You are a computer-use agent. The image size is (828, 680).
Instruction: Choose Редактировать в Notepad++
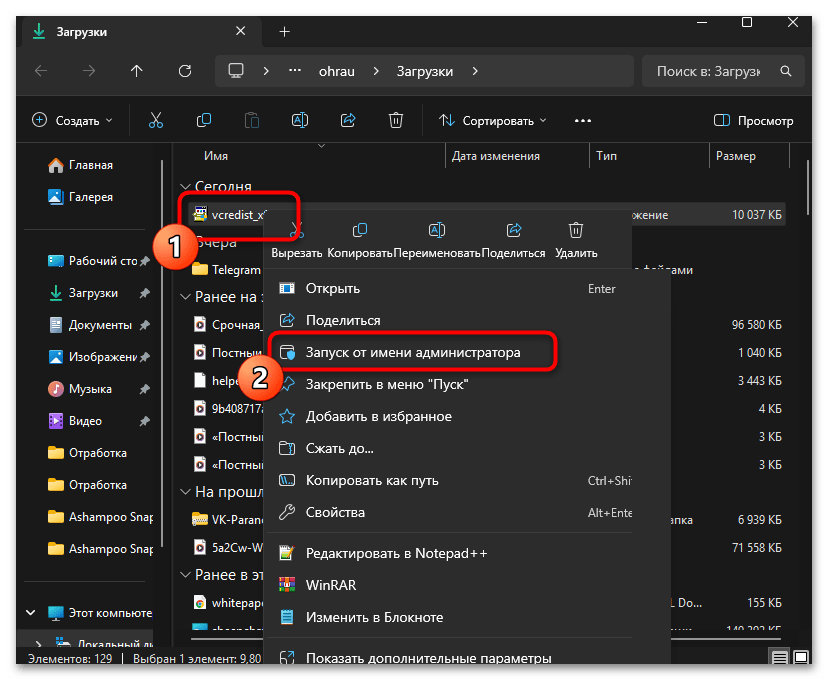click(449, 553)
